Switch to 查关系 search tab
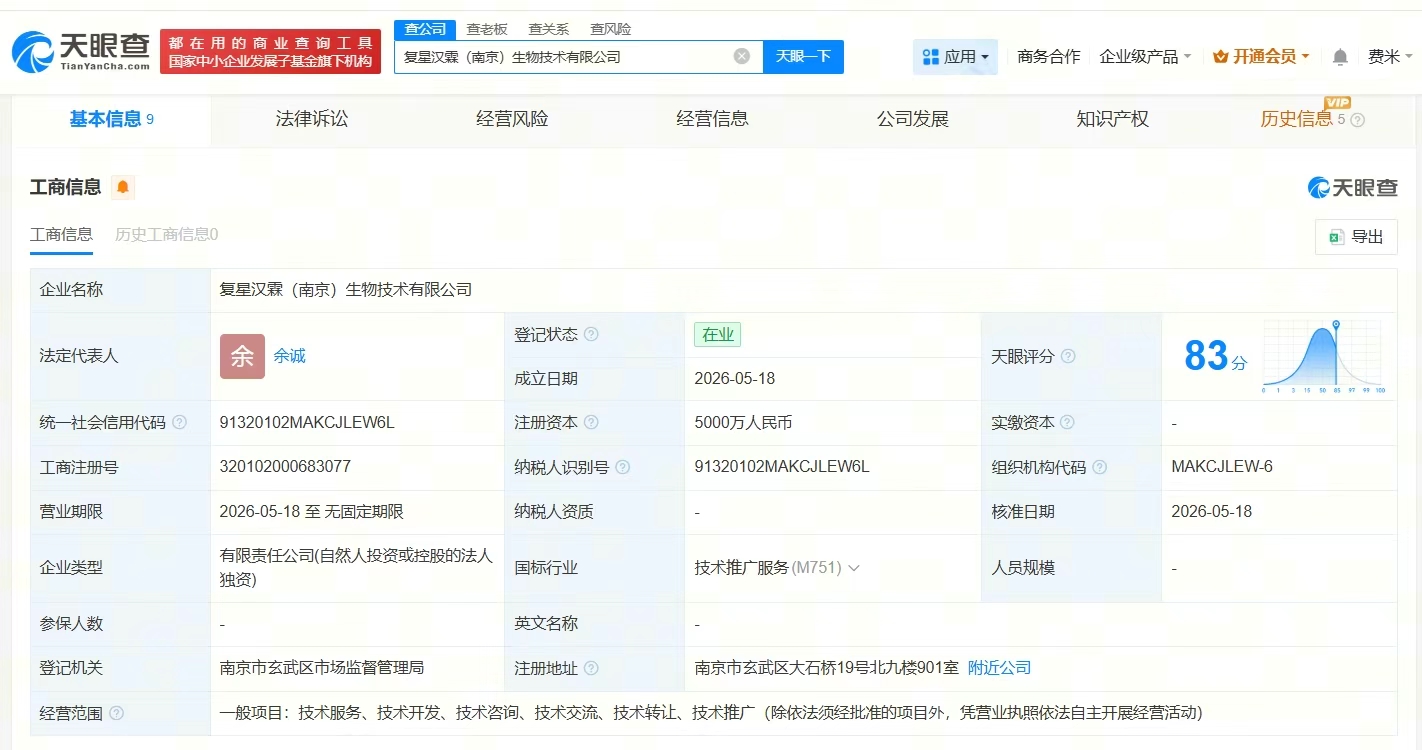The height and width of the screenshot is (750, 1422). (548, 29)
